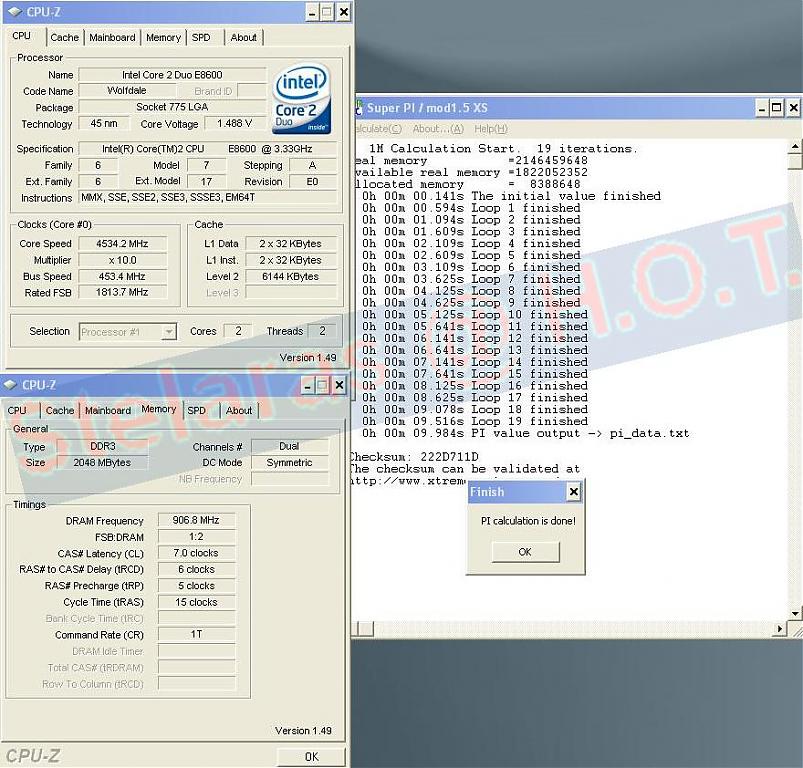This screenshot has height=768, width=803.
Task: Click the Channels value Dual
Action: point(289,446)
